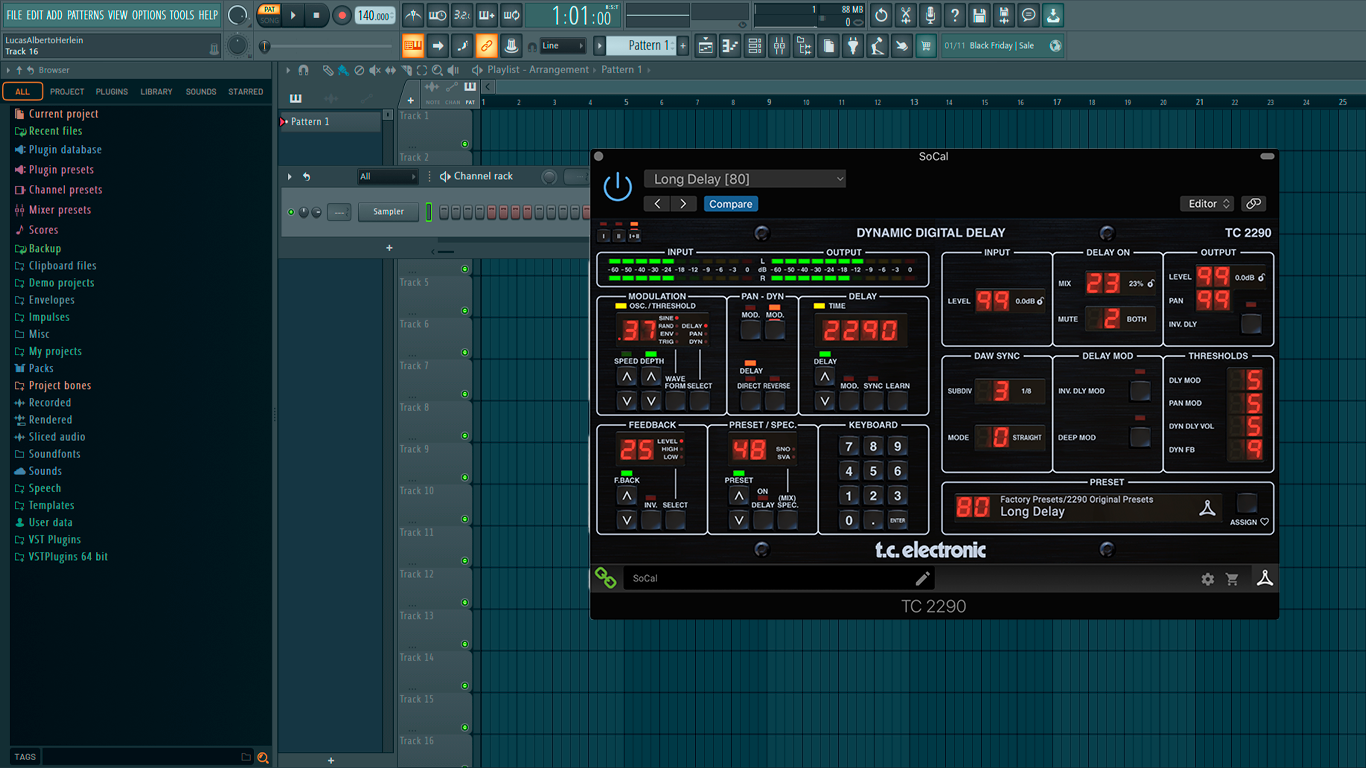Screen dimensions: 1366x768
Task: Click the modulation SPEED up arrow
Action: [626, 377]
